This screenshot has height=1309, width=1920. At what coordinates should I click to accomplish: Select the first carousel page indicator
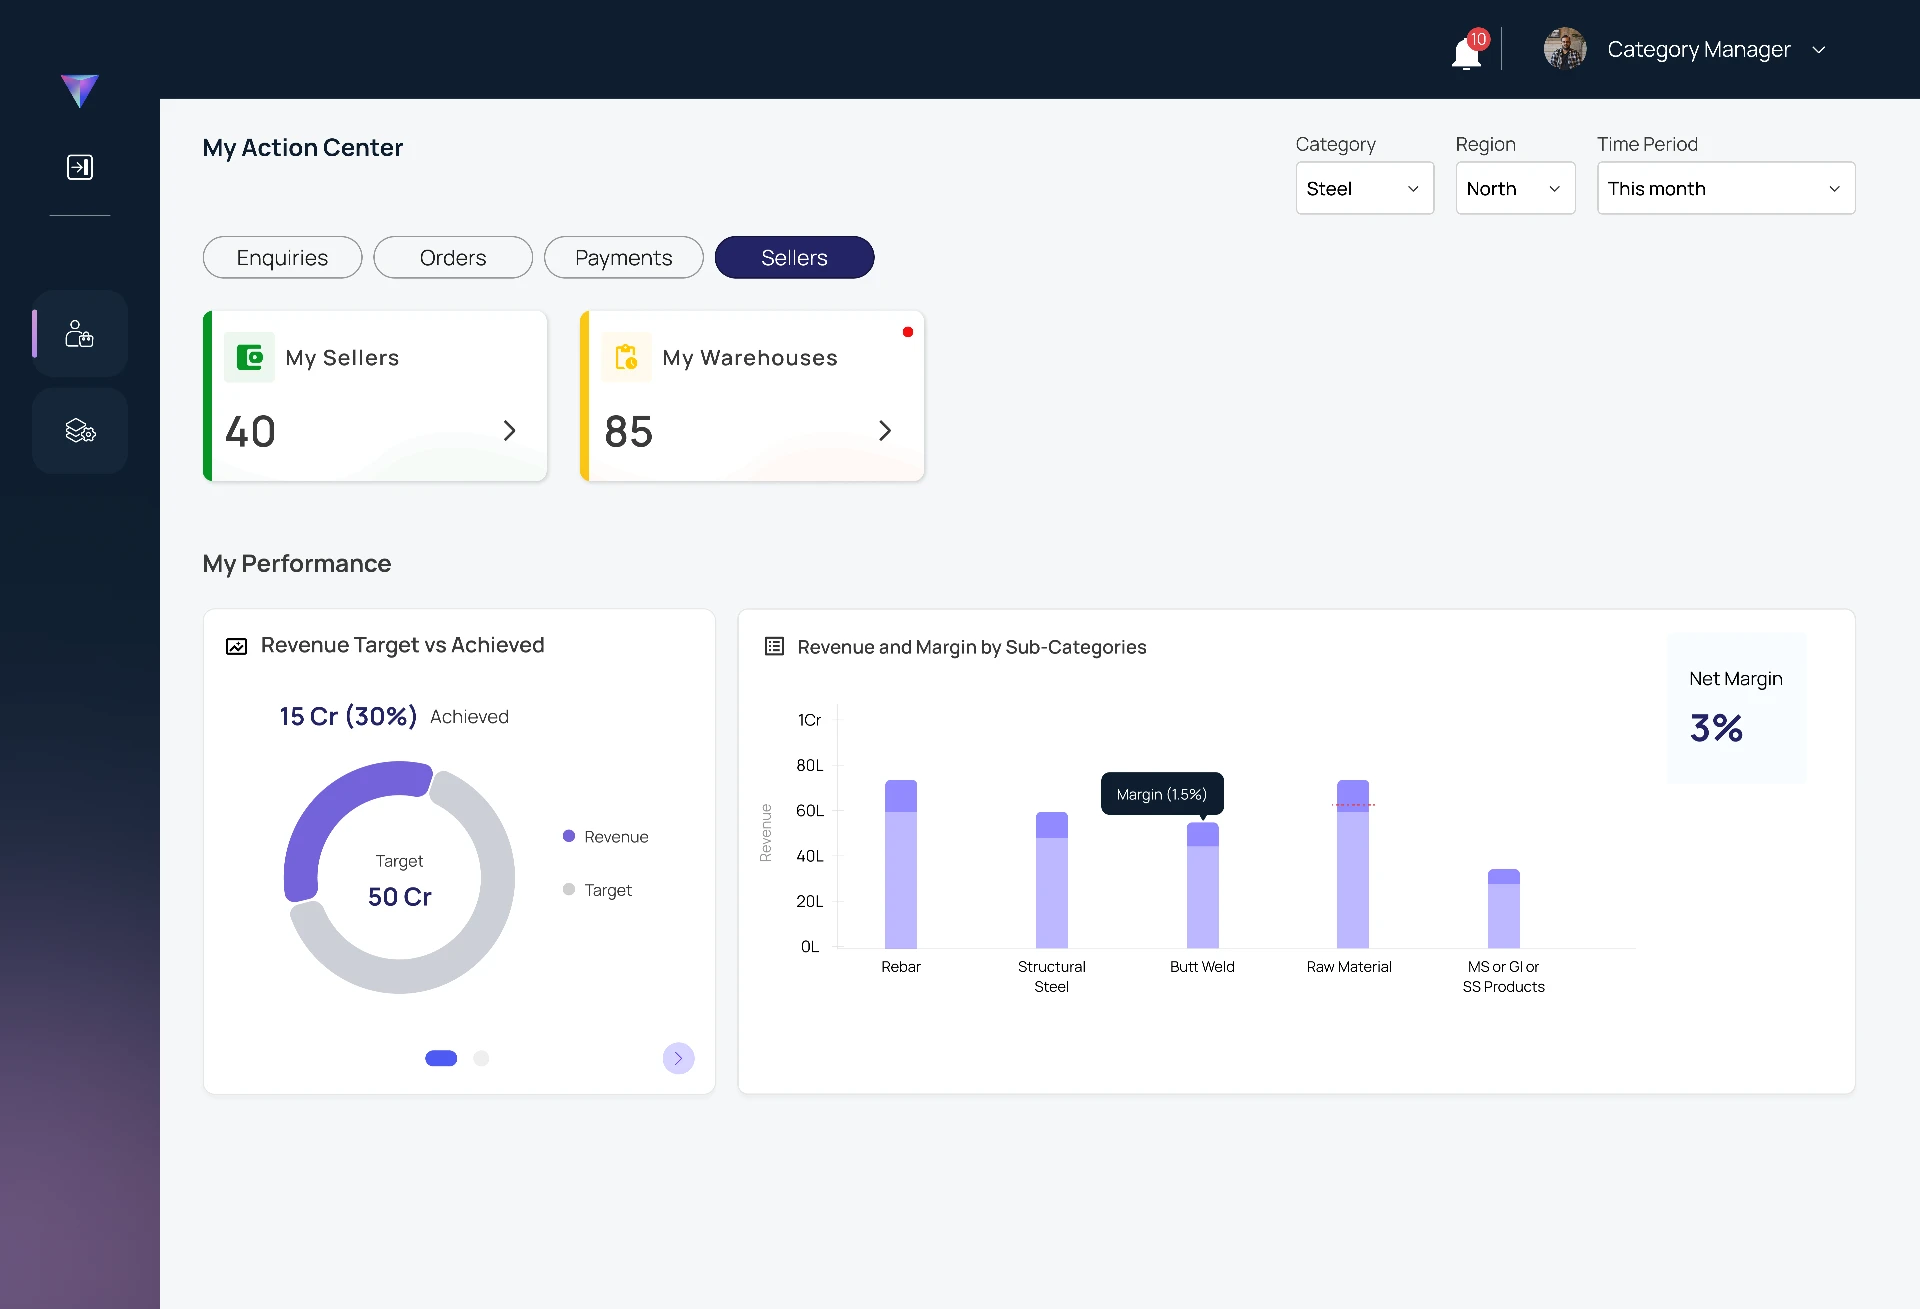tap(441, 1058)
